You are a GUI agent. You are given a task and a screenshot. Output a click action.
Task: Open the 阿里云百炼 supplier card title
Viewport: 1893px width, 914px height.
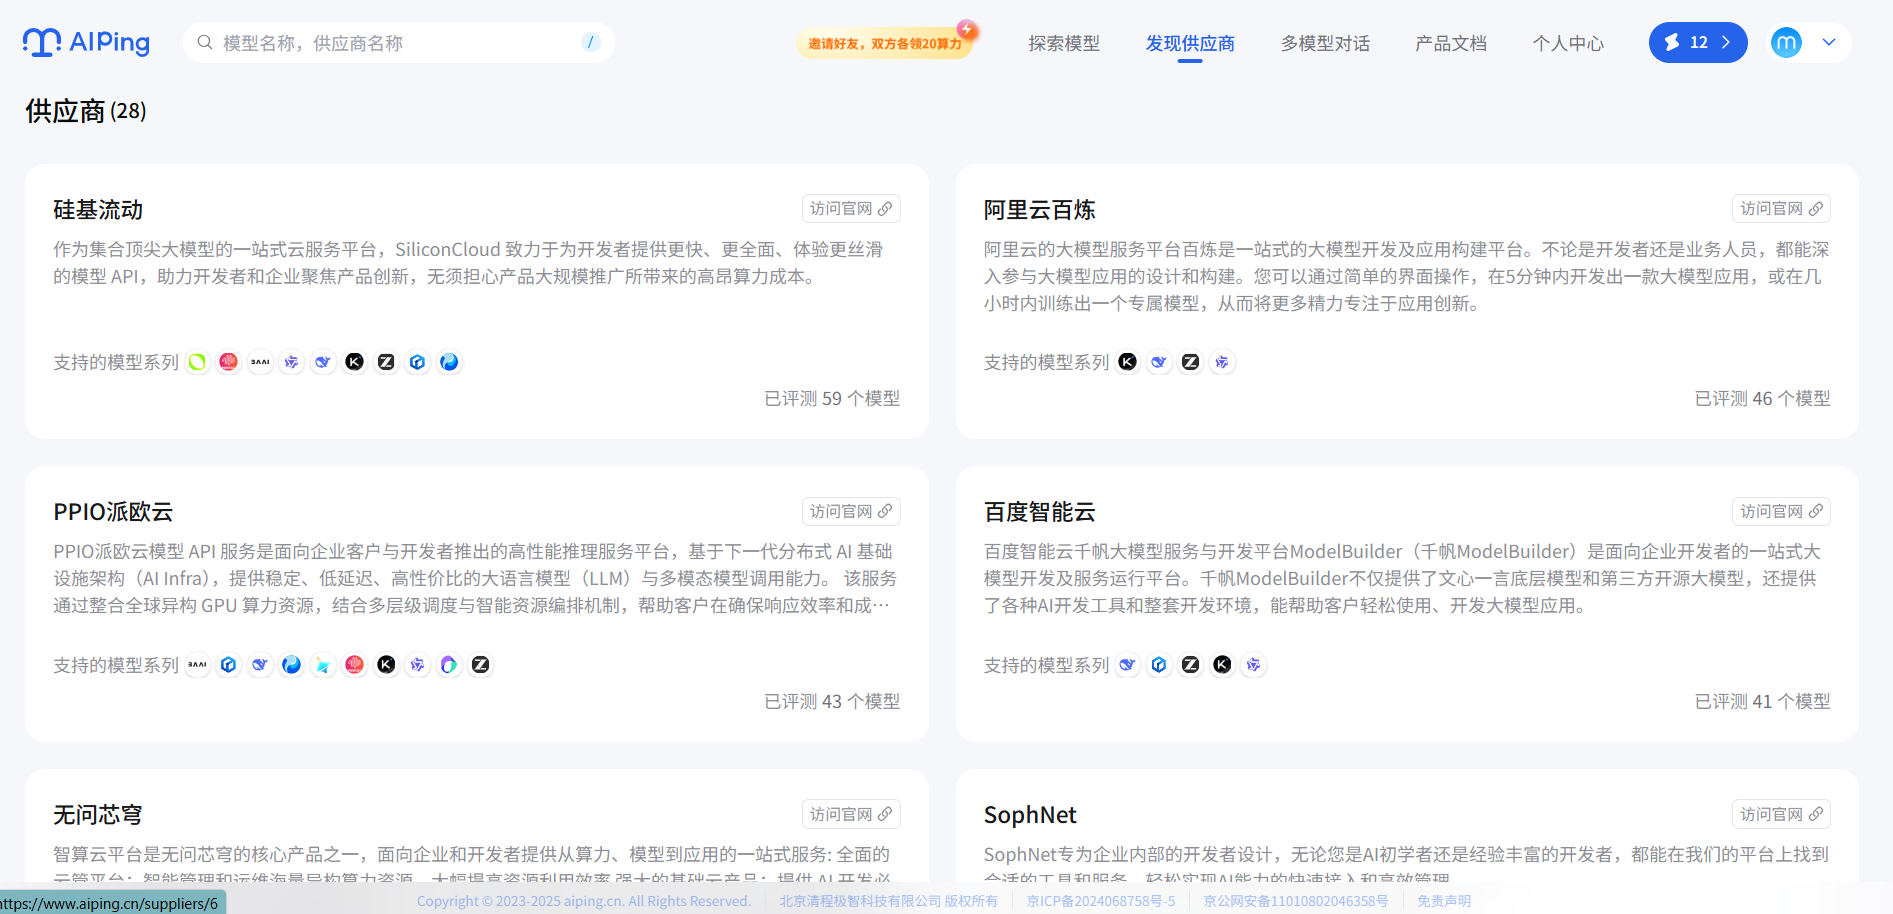(1040, 209)
